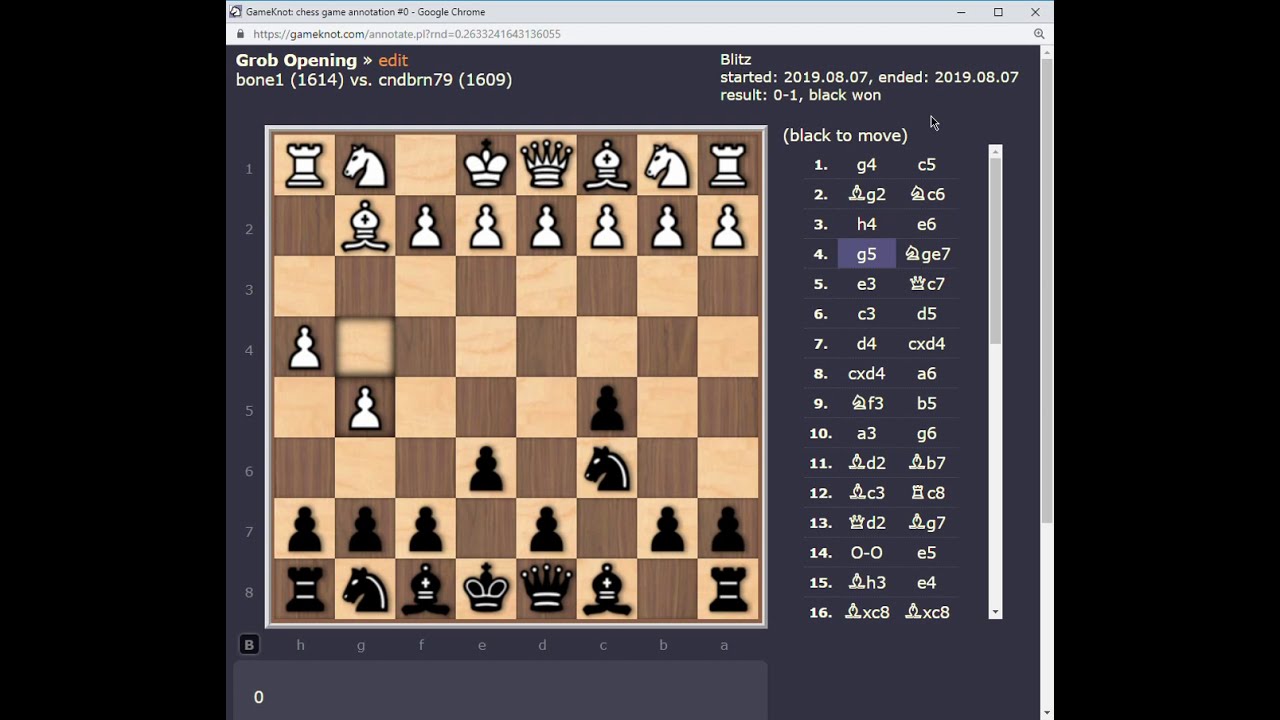1280x720 pixels.
Task: Go to move 7 black cxd4
Action: (927, 343)
